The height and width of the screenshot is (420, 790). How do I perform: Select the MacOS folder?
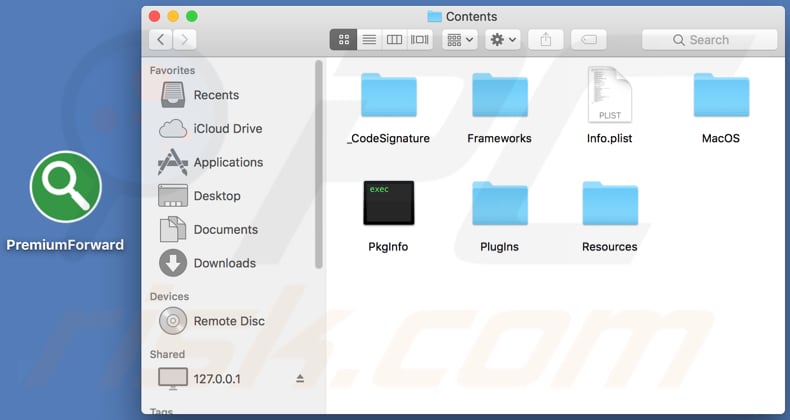(721, 95)
